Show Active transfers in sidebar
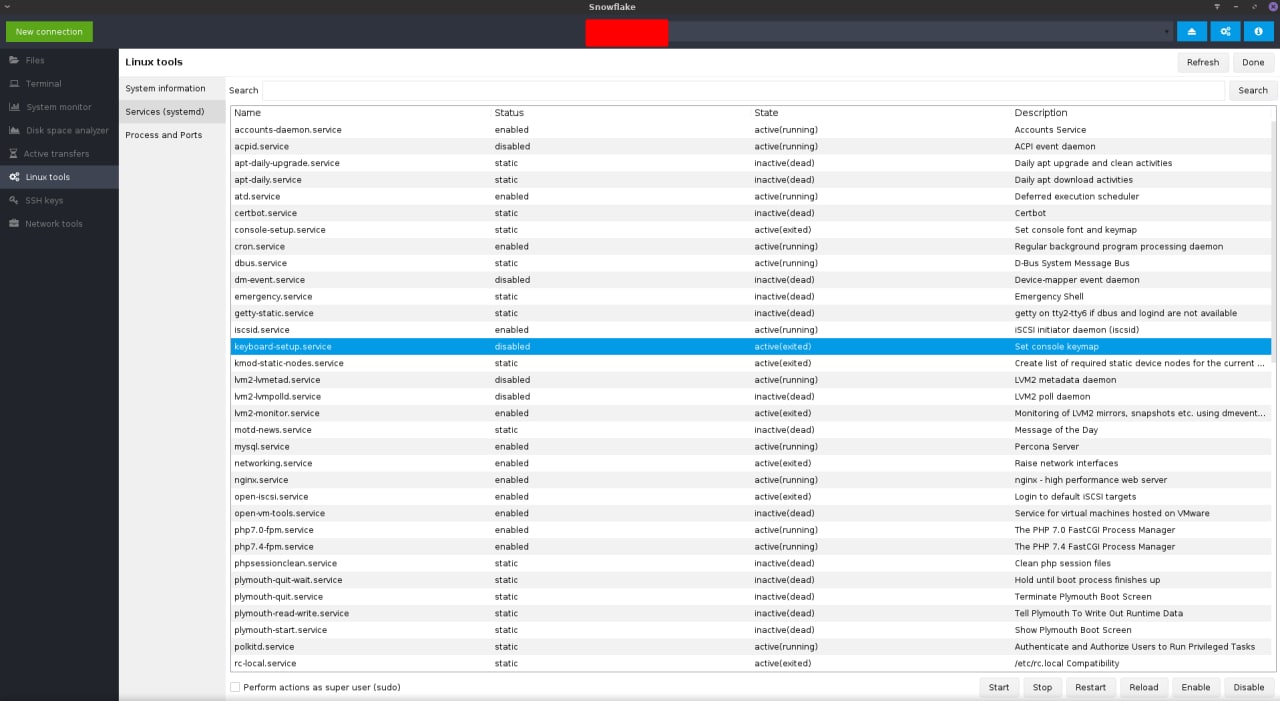Viewport: 1280px width, 701px height. pos(59,154)
